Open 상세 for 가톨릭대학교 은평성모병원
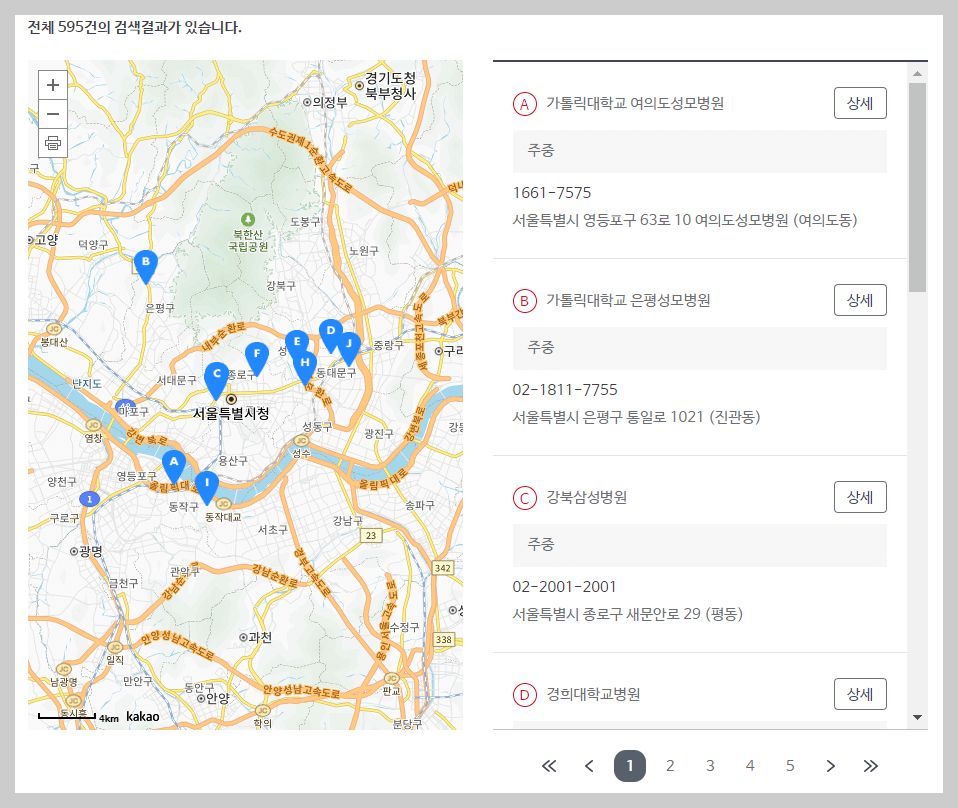 pyautogui.click(x=859, y=299)
